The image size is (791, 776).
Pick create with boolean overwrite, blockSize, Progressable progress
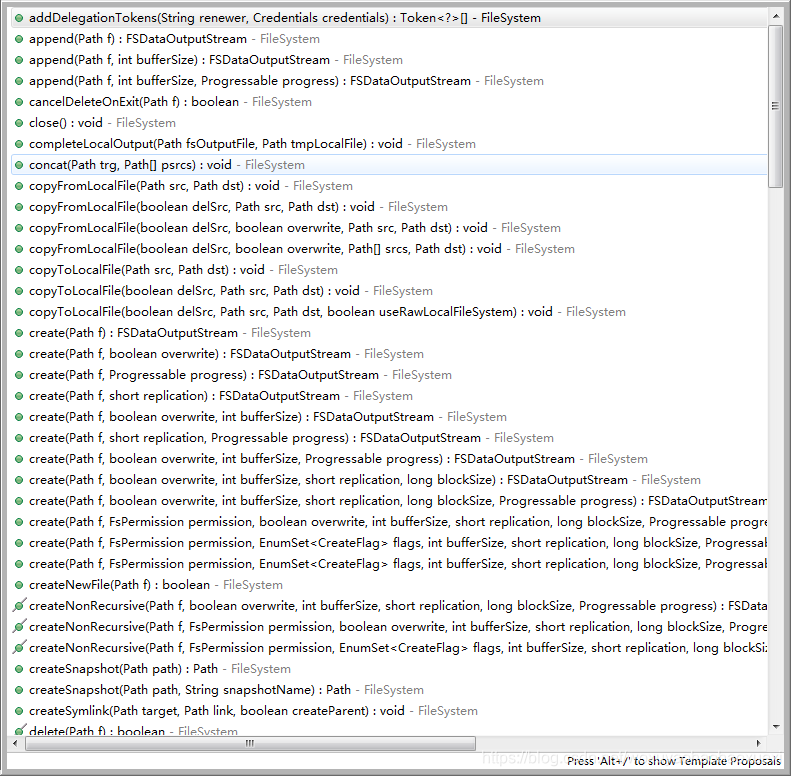pyautogui.click(x=388, y=501)
